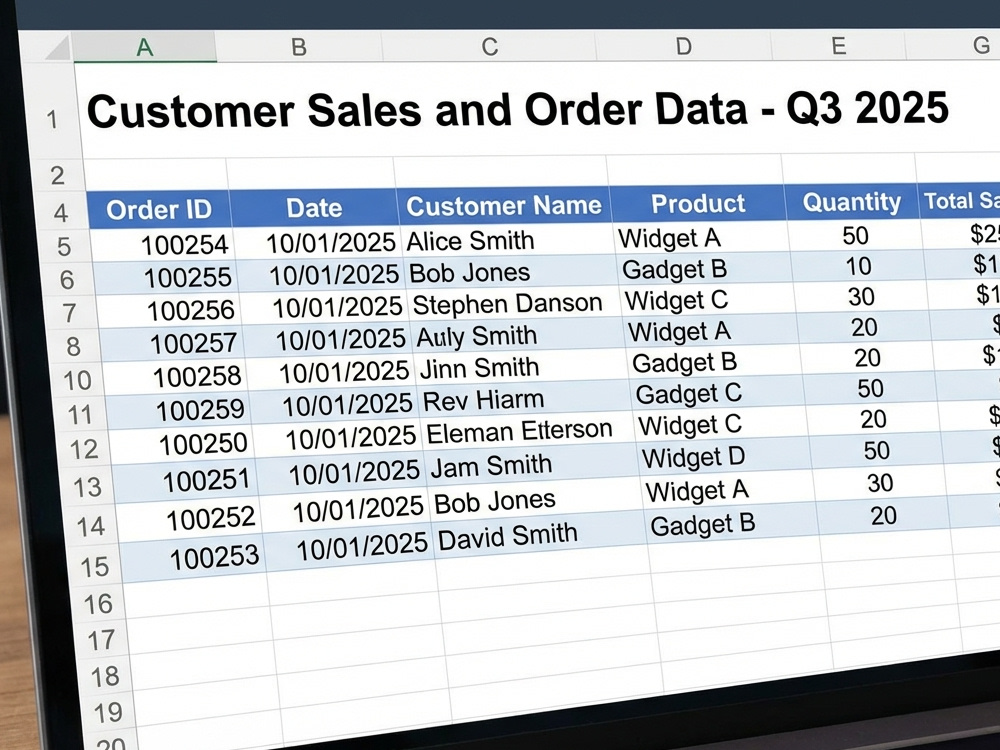Image resolution: width=1000 pixels, height=750 pixels.
Task: Select row 16 header
Action: (x=98, y=603)
